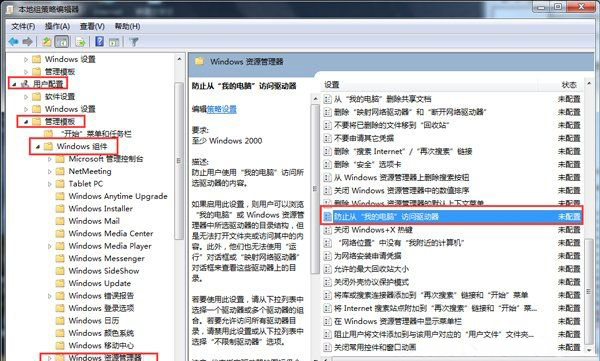Click the Forward arrow toolbar icon

pos(27,41)
